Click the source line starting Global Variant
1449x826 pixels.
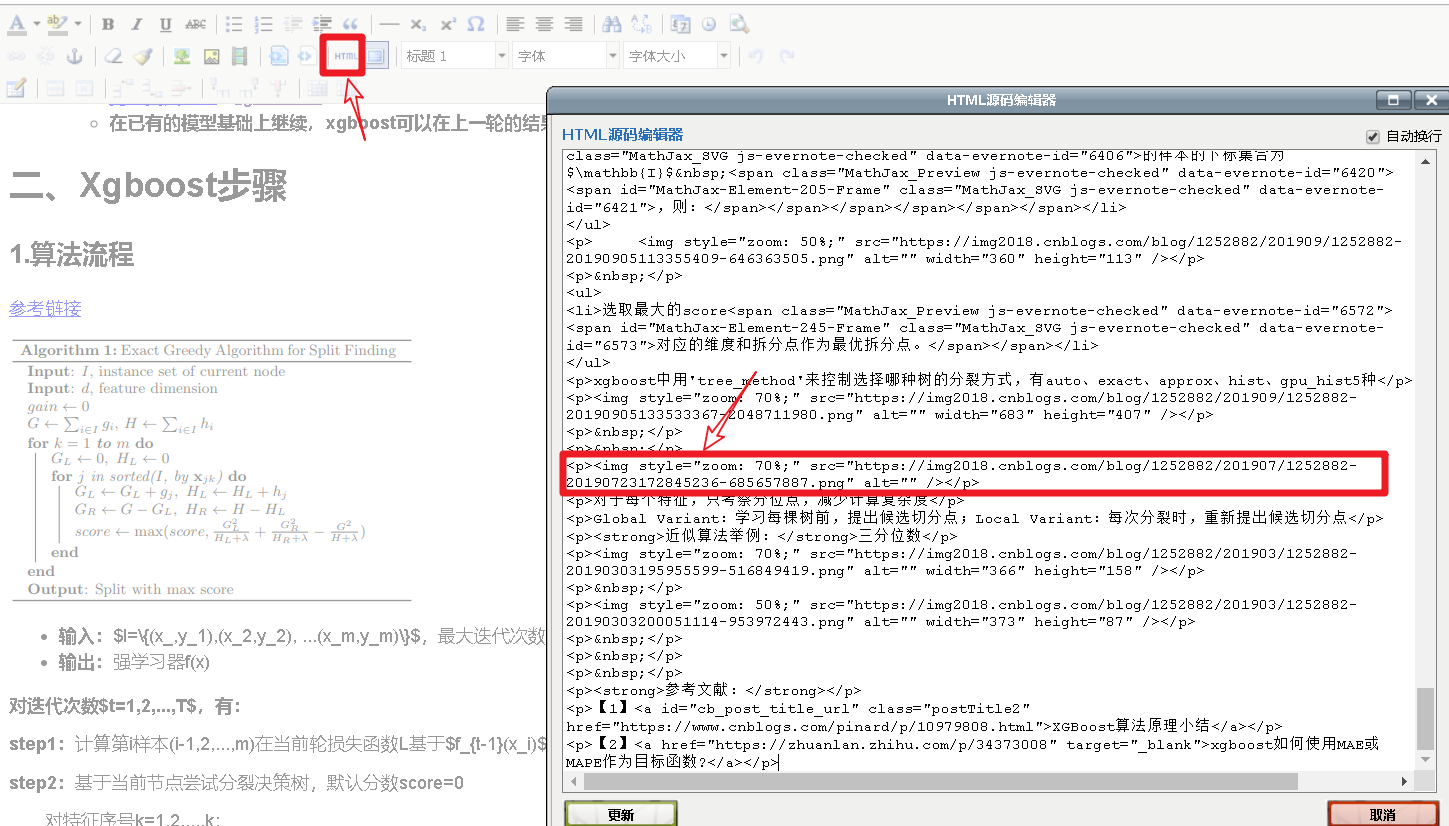[975, 518]
